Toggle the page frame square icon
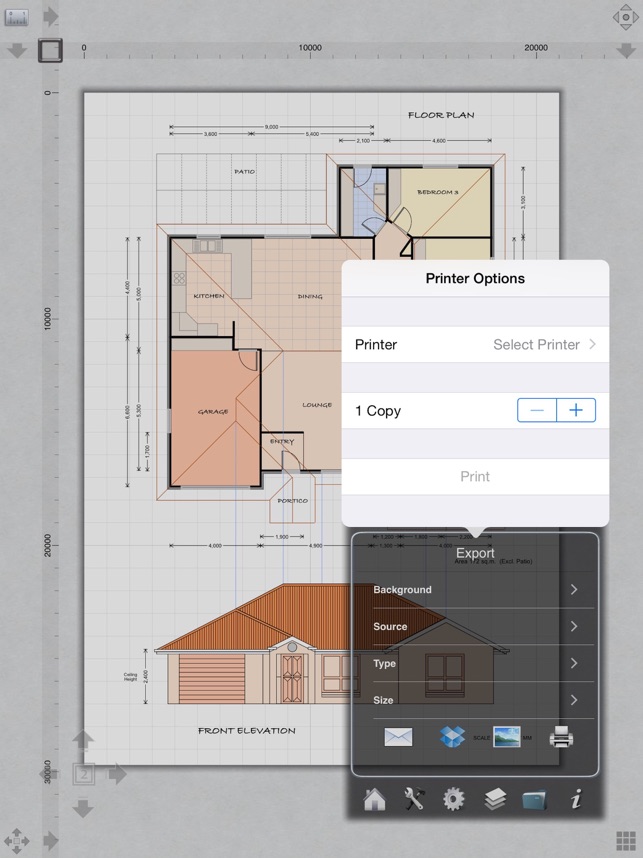Screen dimensions: 643x858 [x=50, y=51]
